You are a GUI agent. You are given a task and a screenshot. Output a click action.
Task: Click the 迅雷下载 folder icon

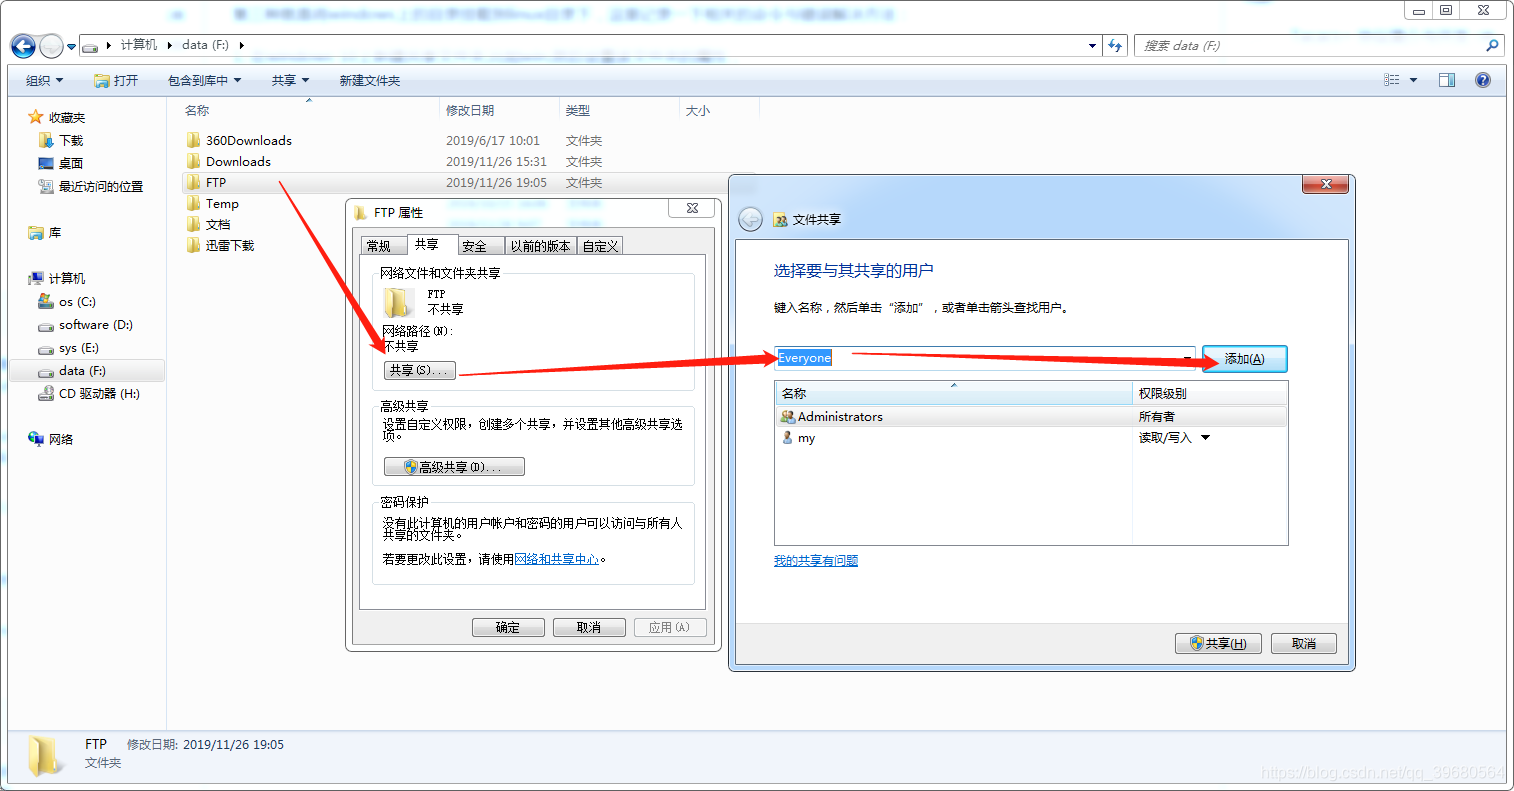pyautogui.click(x=194, y=245)
